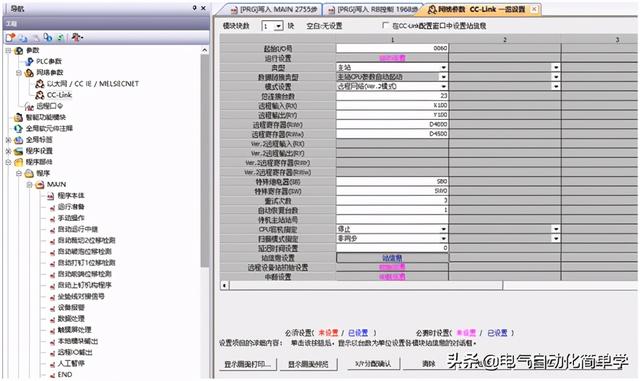Viewport: 640px width, 381px height.
Task: Click the person icon with dropdown arrow in navigation toolbar
Action: tap(77, 38)
